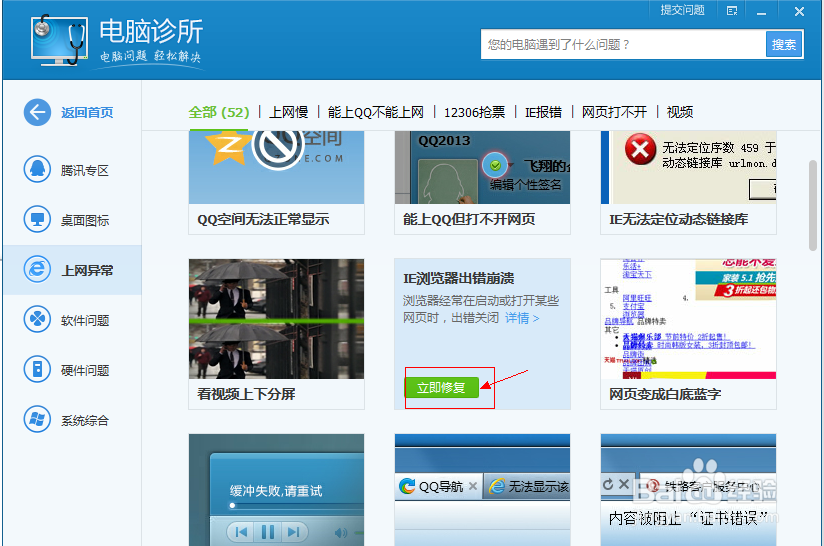Click the 能上QQ但打不开网页 title text
The width and height of the screenshot is (824, 546).
469,219
